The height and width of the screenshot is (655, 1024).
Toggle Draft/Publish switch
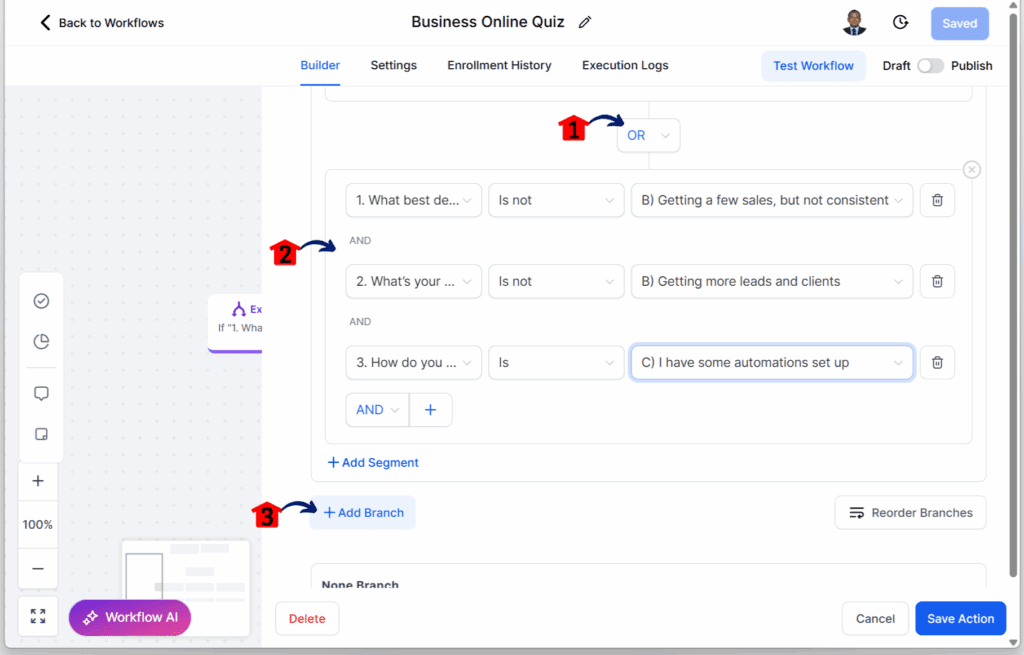(x=930, y=66)
